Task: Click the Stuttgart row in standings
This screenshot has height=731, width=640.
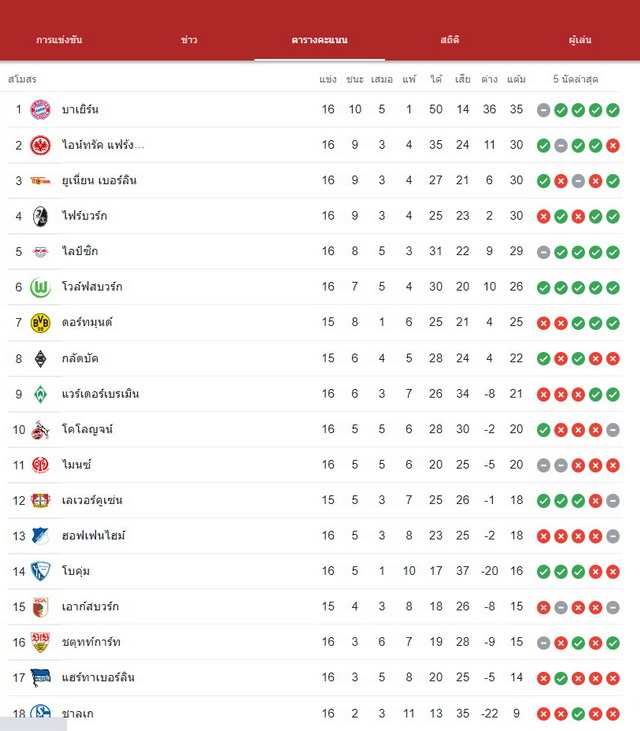Action: [x=315, y=642]
